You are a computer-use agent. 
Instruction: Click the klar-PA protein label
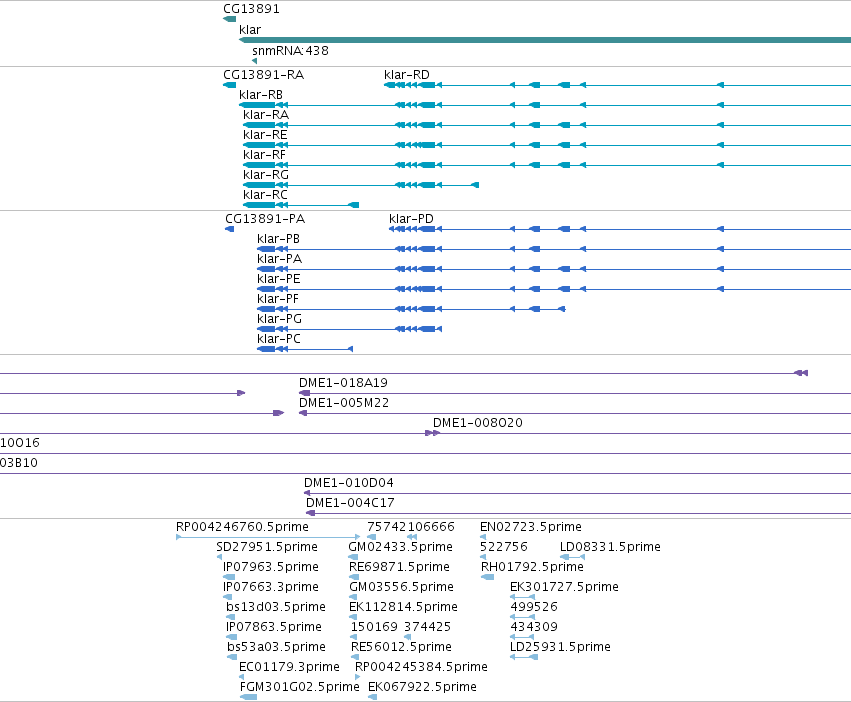coord(280,260)
